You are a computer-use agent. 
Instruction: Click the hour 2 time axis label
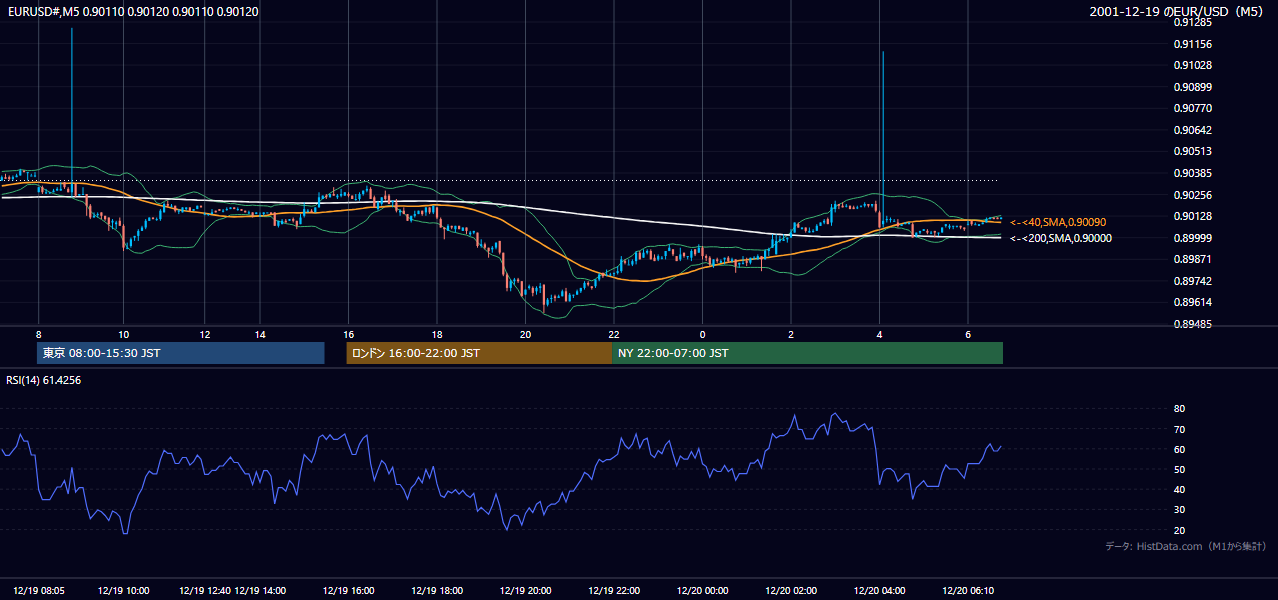click(790, 334)
